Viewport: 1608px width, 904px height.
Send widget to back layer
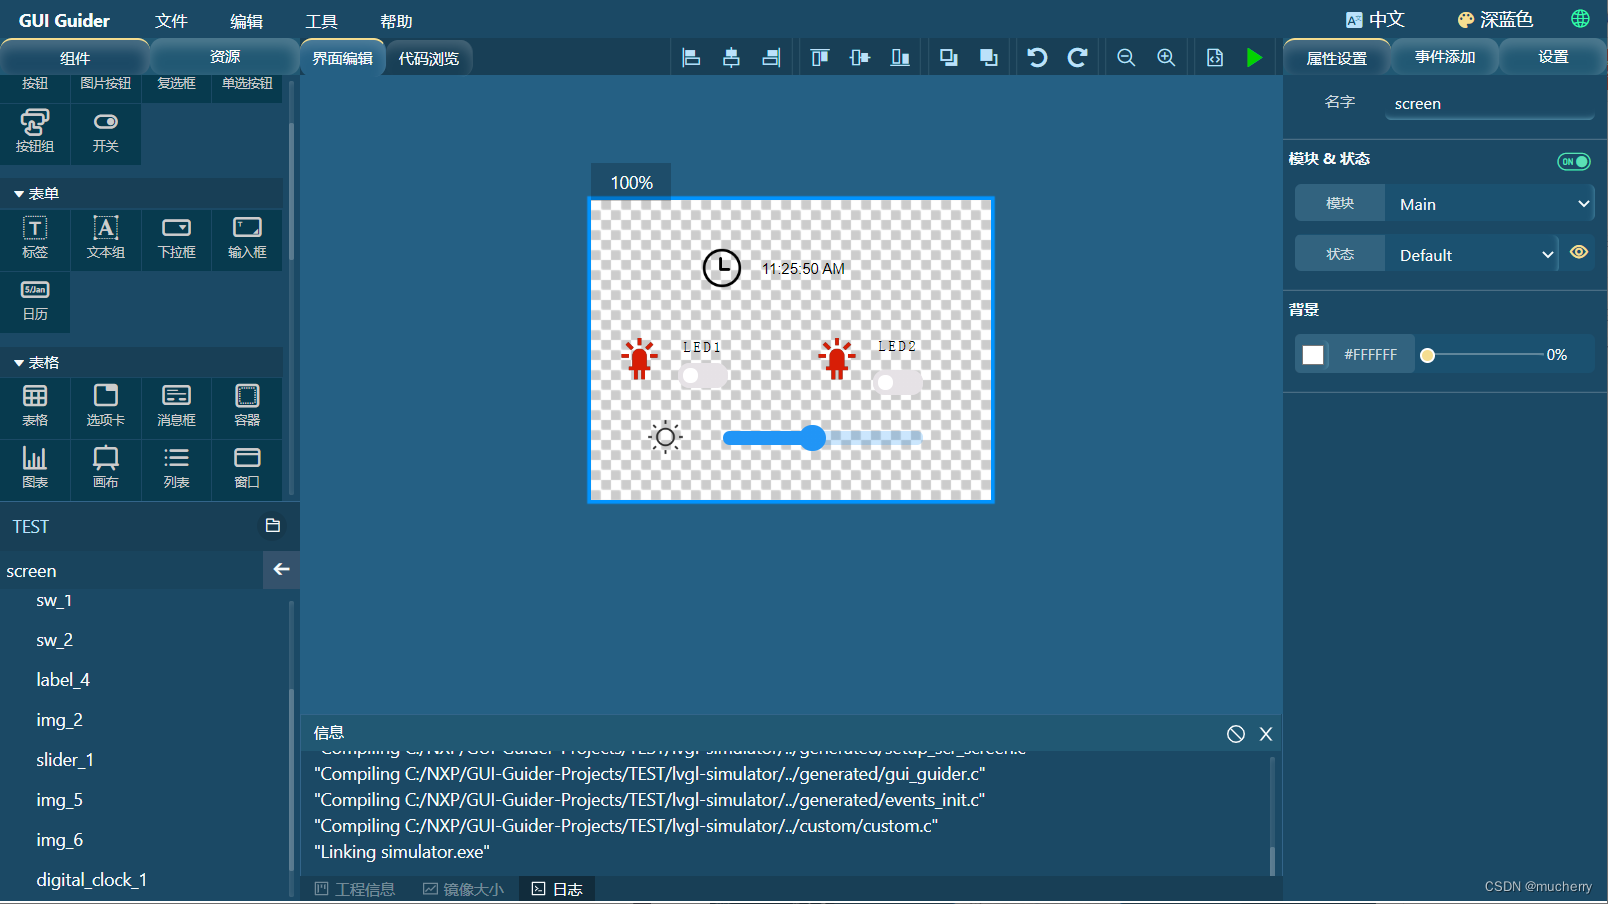coord(949,58)
